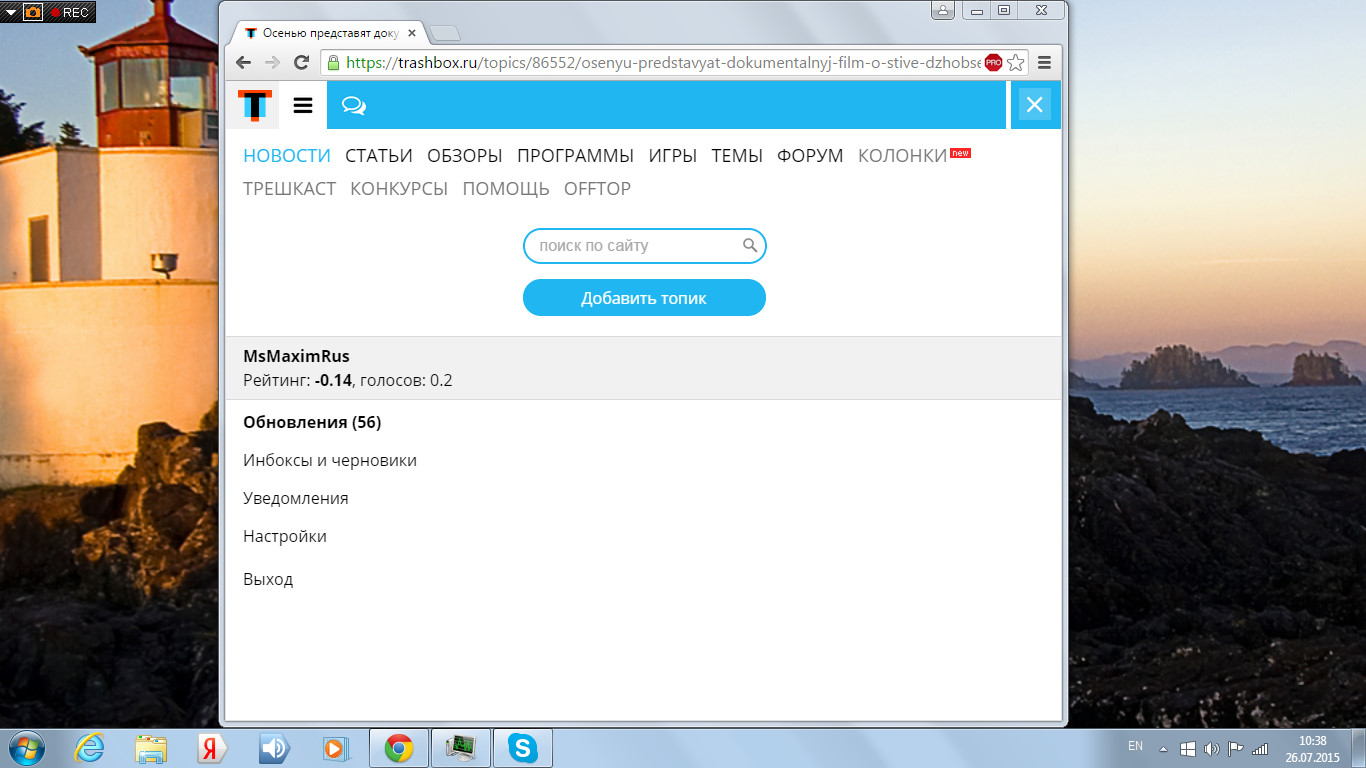This screenshot has height=768, width=1366.
Task: Click Выход to log out
Action: (268, 580)
